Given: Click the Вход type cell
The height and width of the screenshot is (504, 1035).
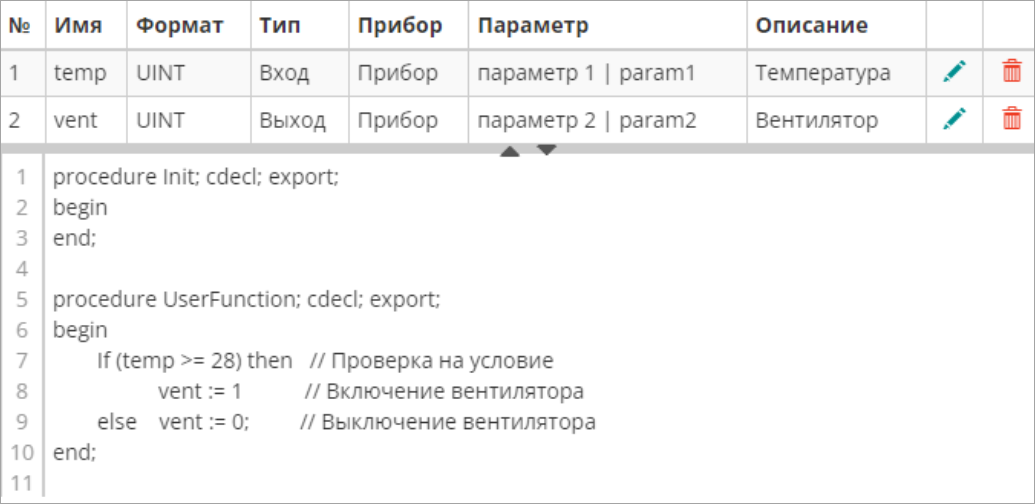Looking at the screenshot, I should [x=284, y=72].
